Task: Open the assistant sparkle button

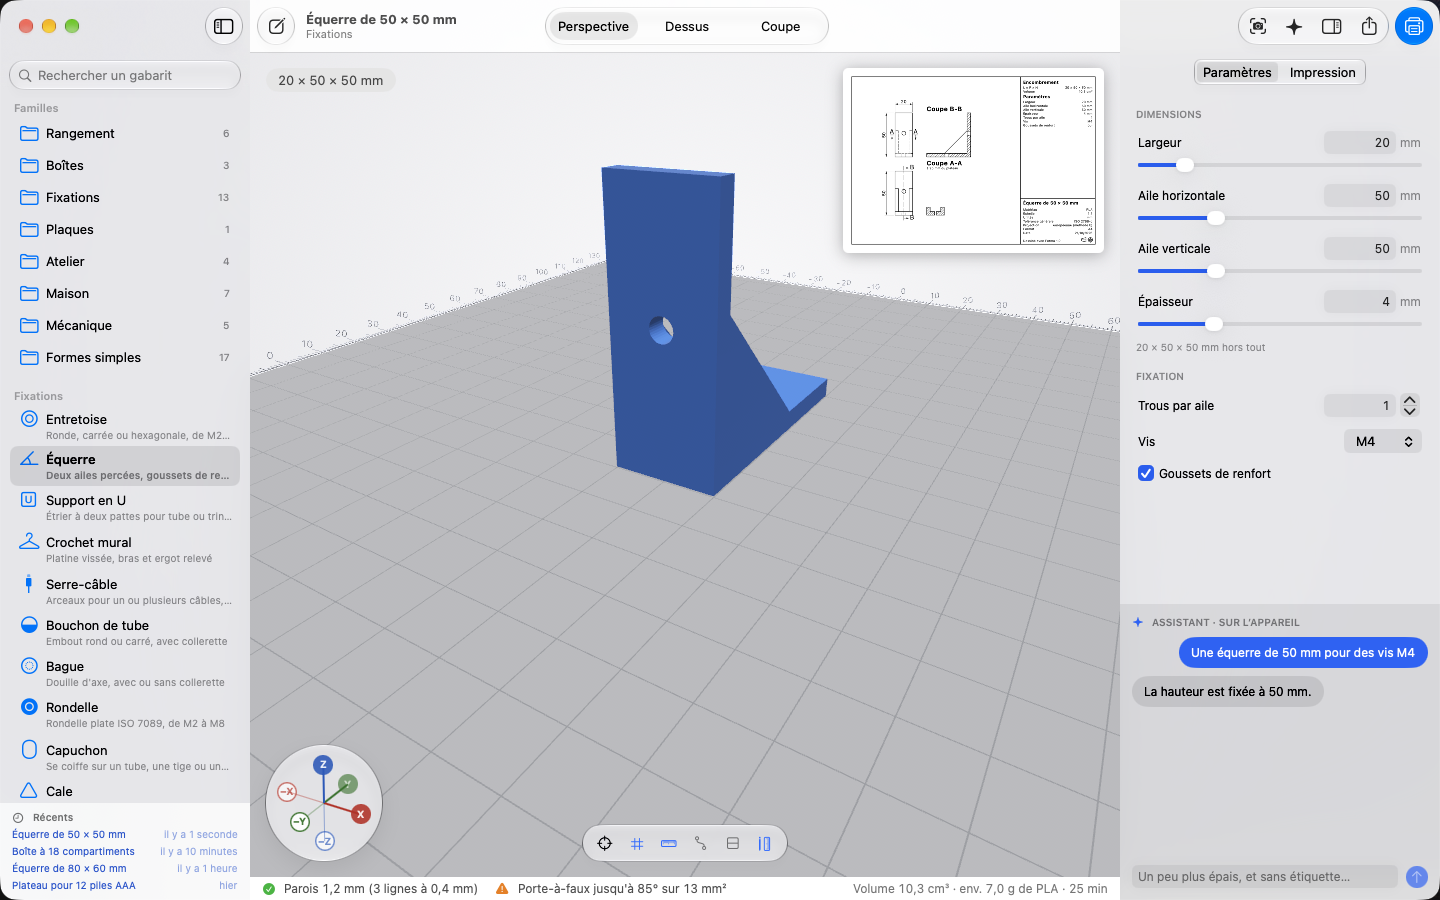Action: click(x=1294, y=26)
